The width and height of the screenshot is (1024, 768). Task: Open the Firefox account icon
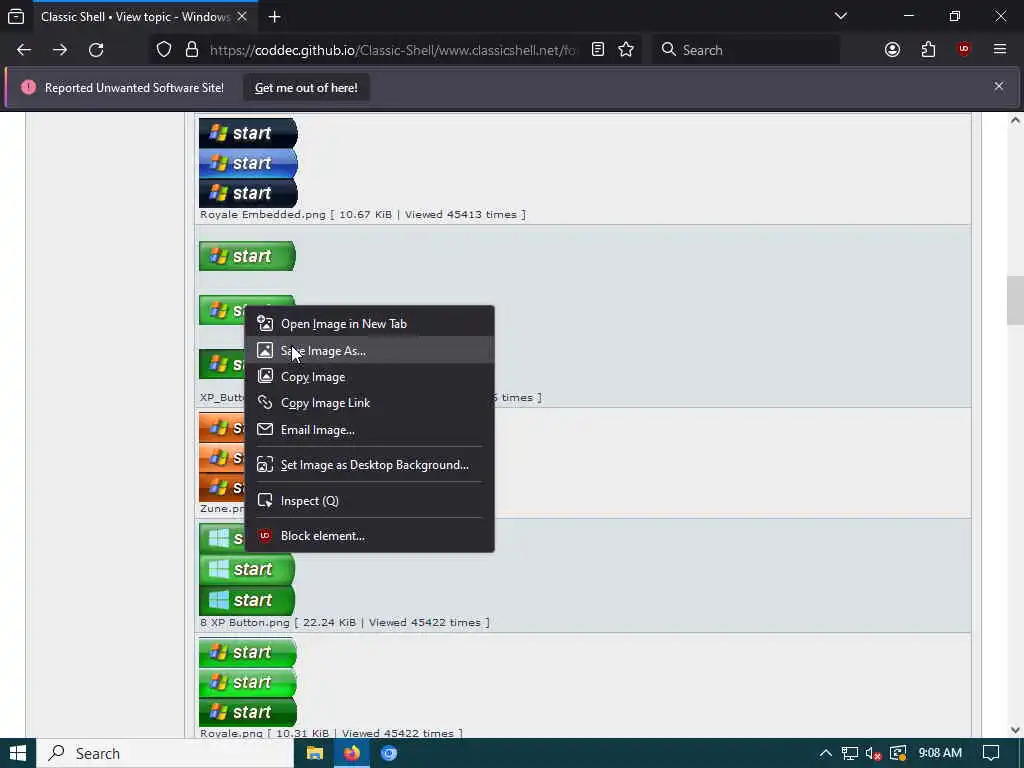coord(892,50)
